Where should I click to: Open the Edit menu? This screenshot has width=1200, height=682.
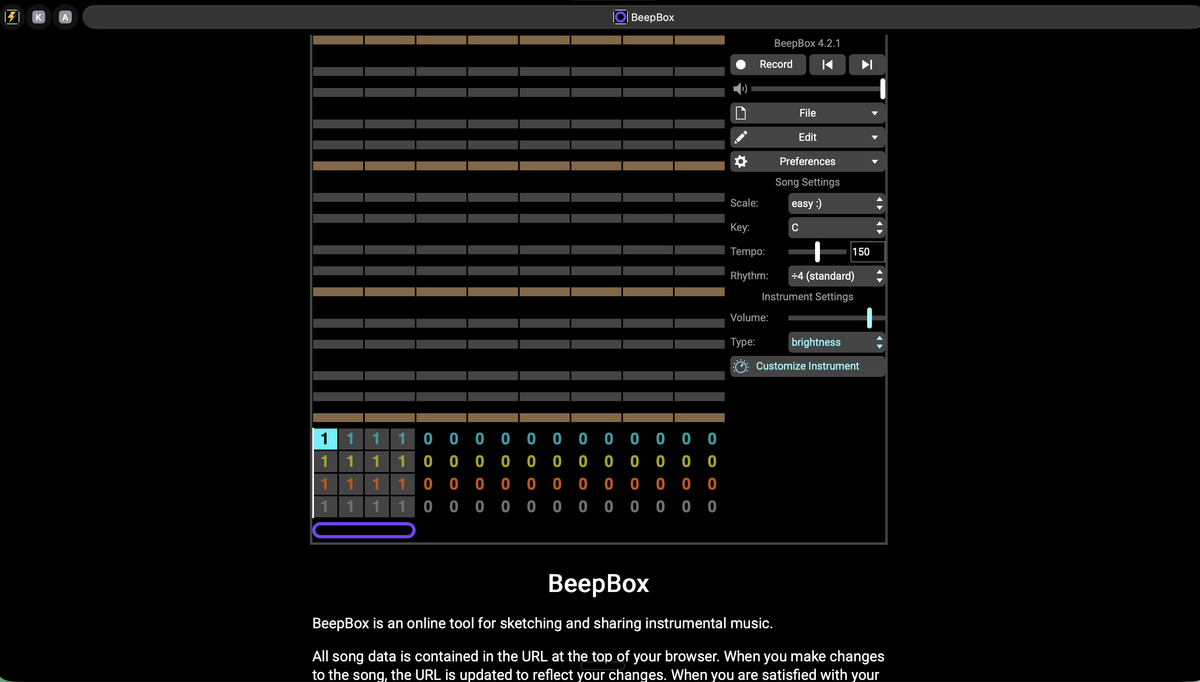(x=807, y=137)
